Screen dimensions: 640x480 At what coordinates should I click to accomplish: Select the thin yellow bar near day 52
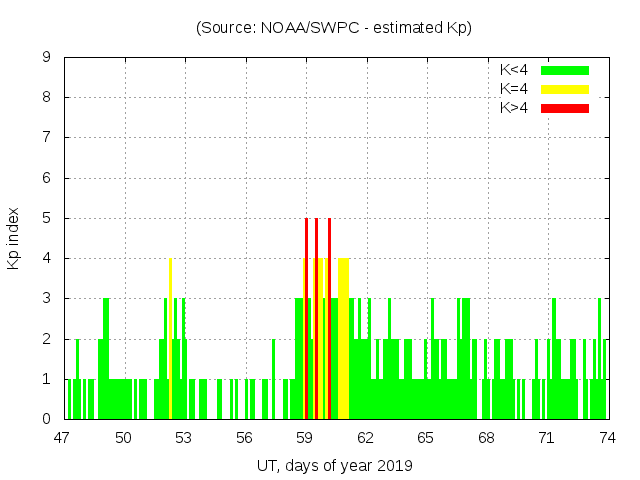(x=171, y=340)
